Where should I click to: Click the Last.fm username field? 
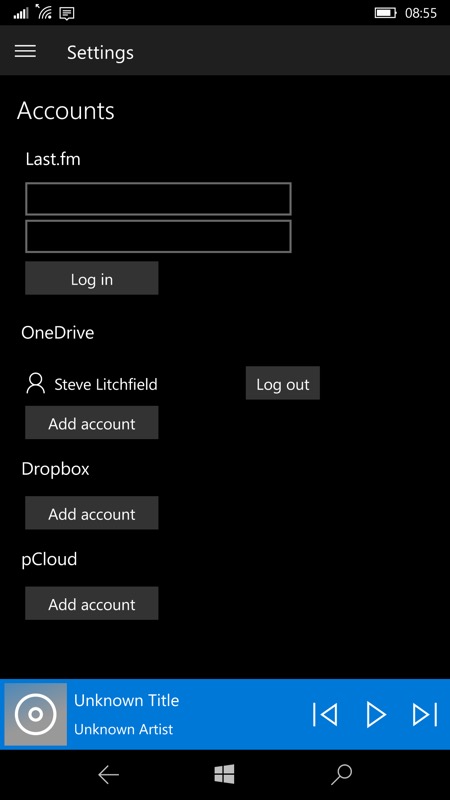pos(158,198)
